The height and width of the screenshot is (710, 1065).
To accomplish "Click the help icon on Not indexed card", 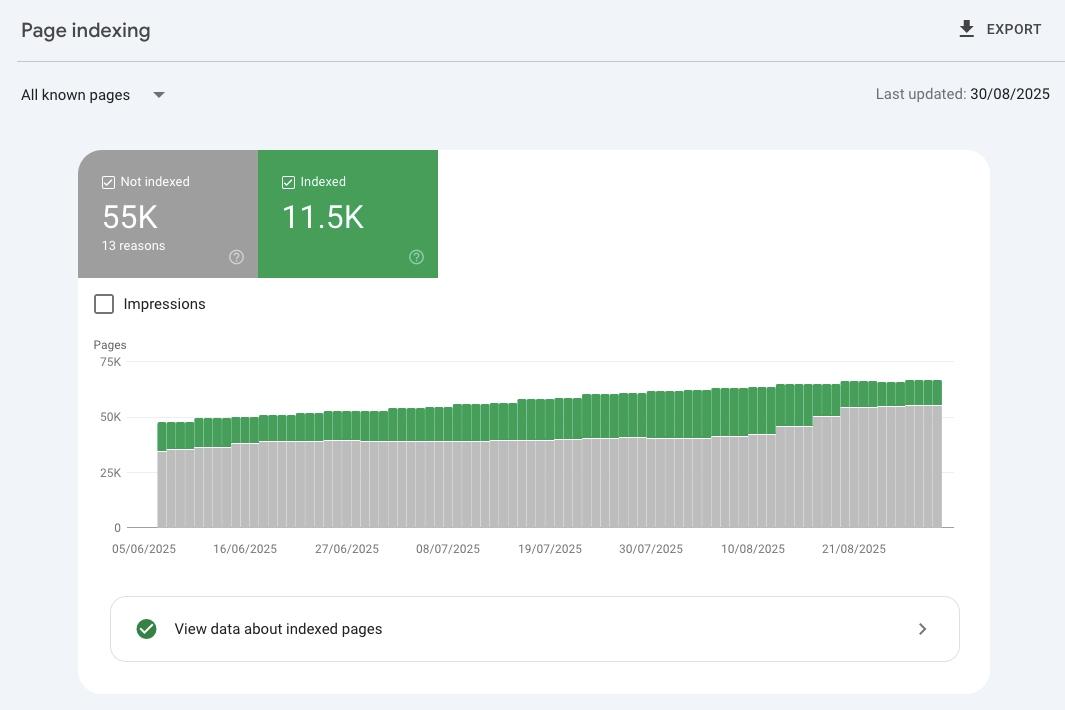I will click(x=236, y=257).
